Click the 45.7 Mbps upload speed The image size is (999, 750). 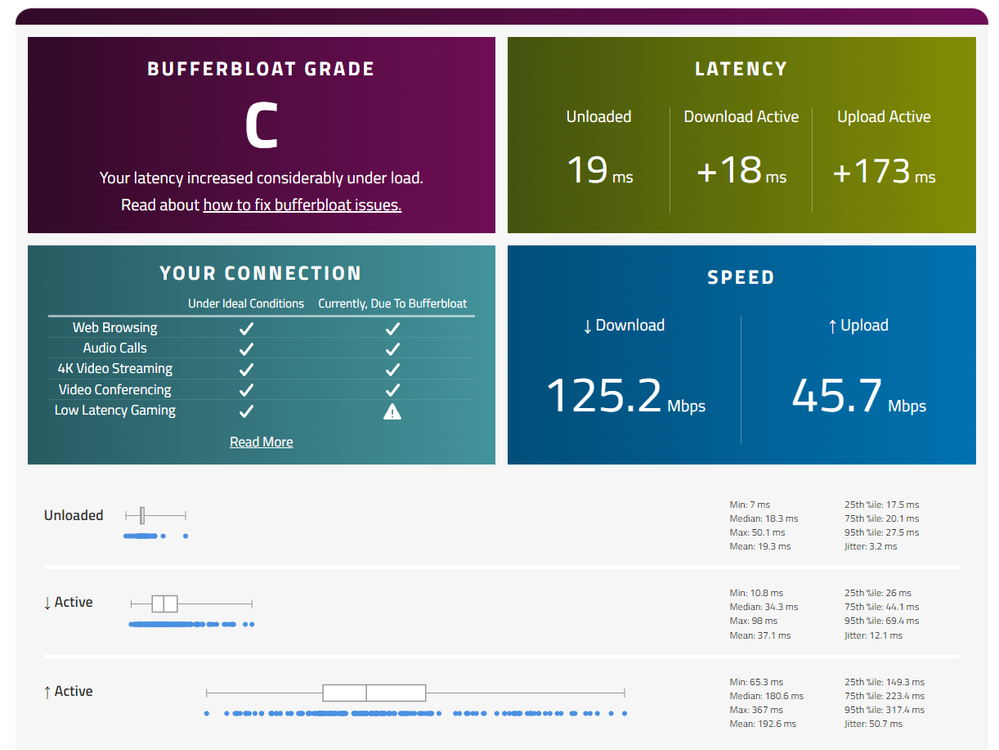[x=859, y=396]
